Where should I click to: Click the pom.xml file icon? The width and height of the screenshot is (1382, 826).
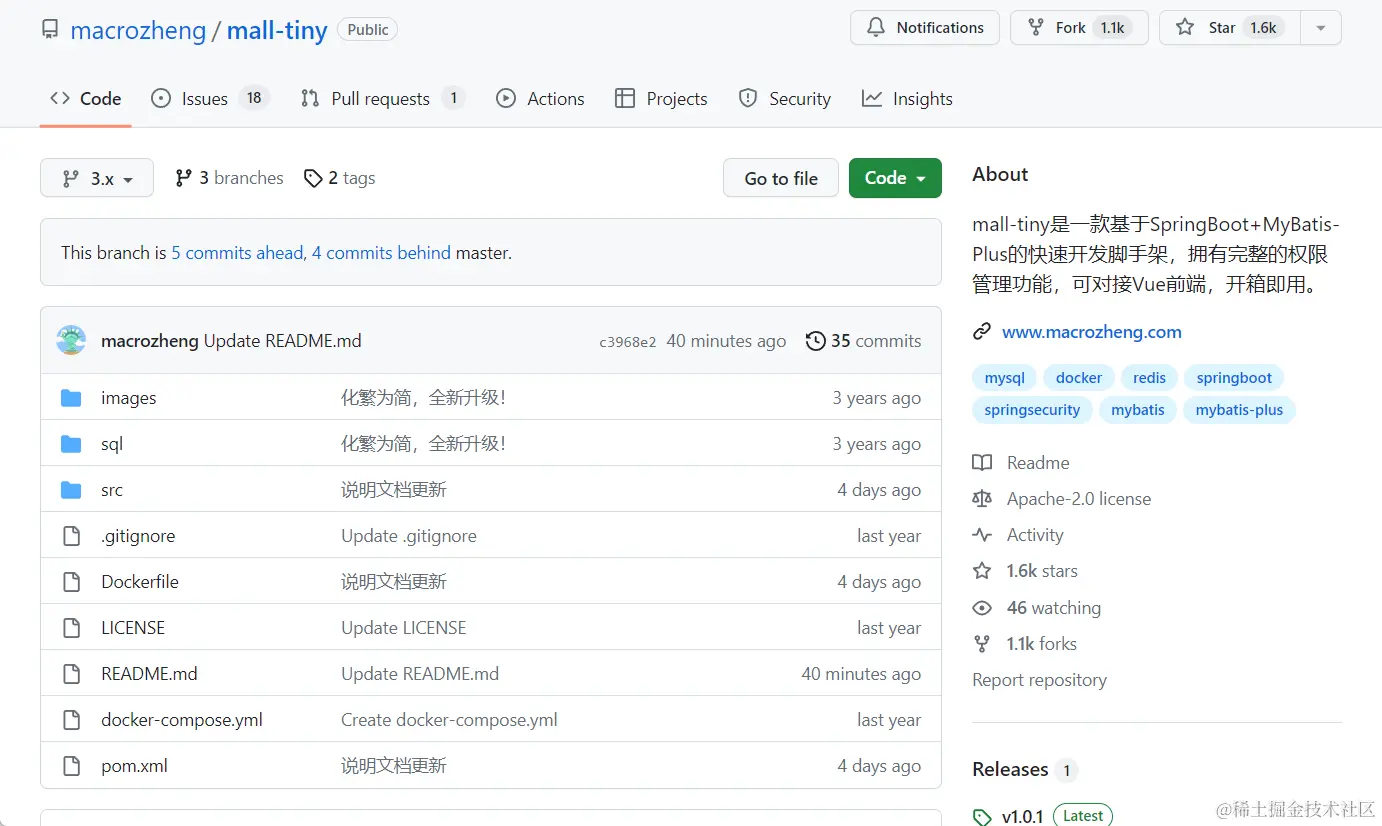(71, 766)
